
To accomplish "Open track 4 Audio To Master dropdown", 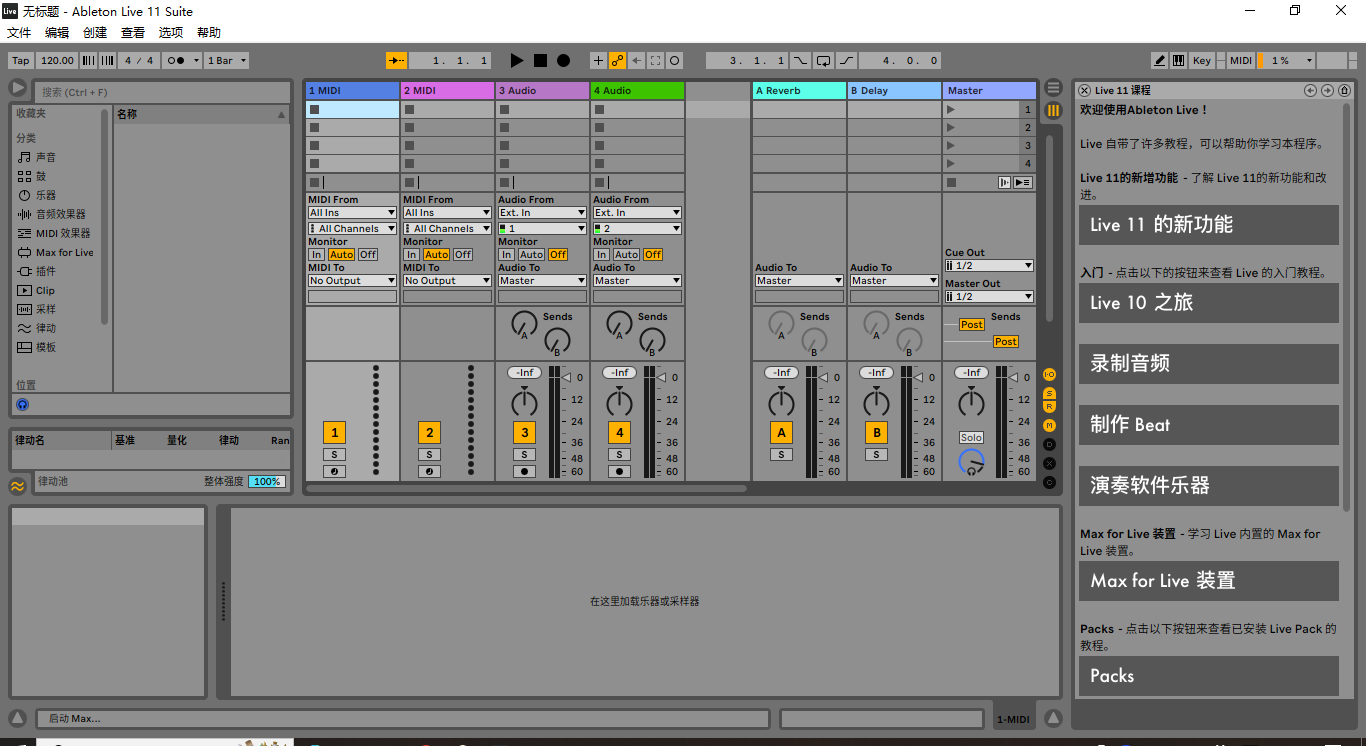I will pos(637,281).
